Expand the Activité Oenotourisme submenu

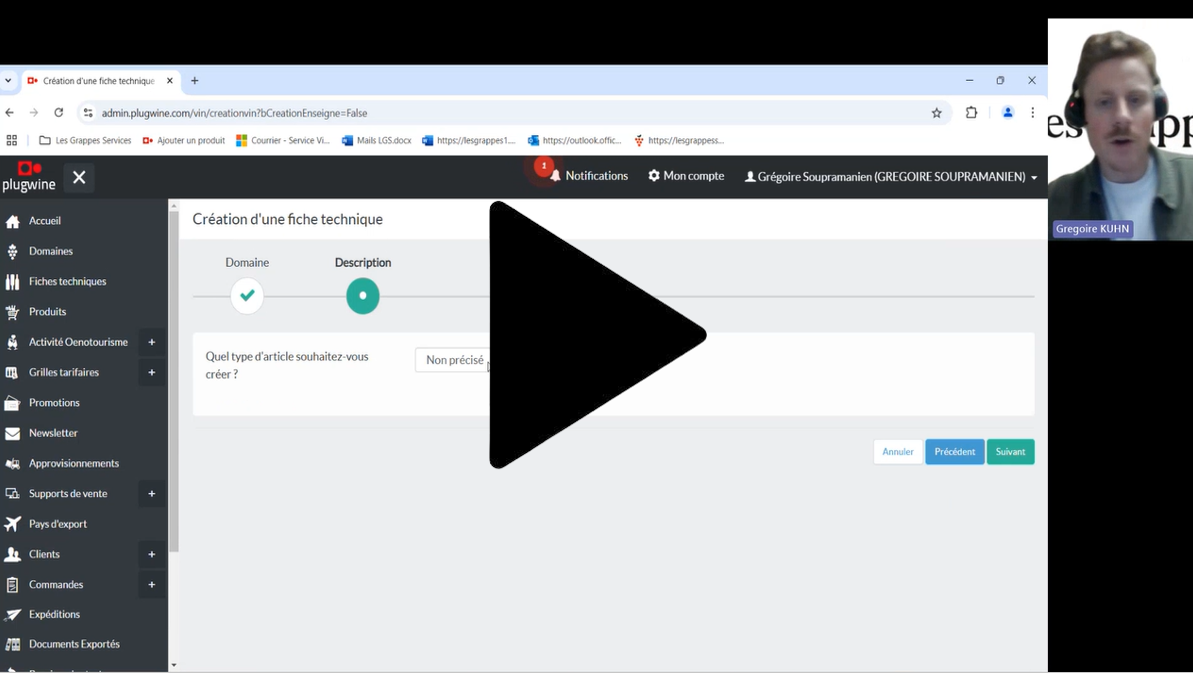pyautogui.click(x=152, y=342)
